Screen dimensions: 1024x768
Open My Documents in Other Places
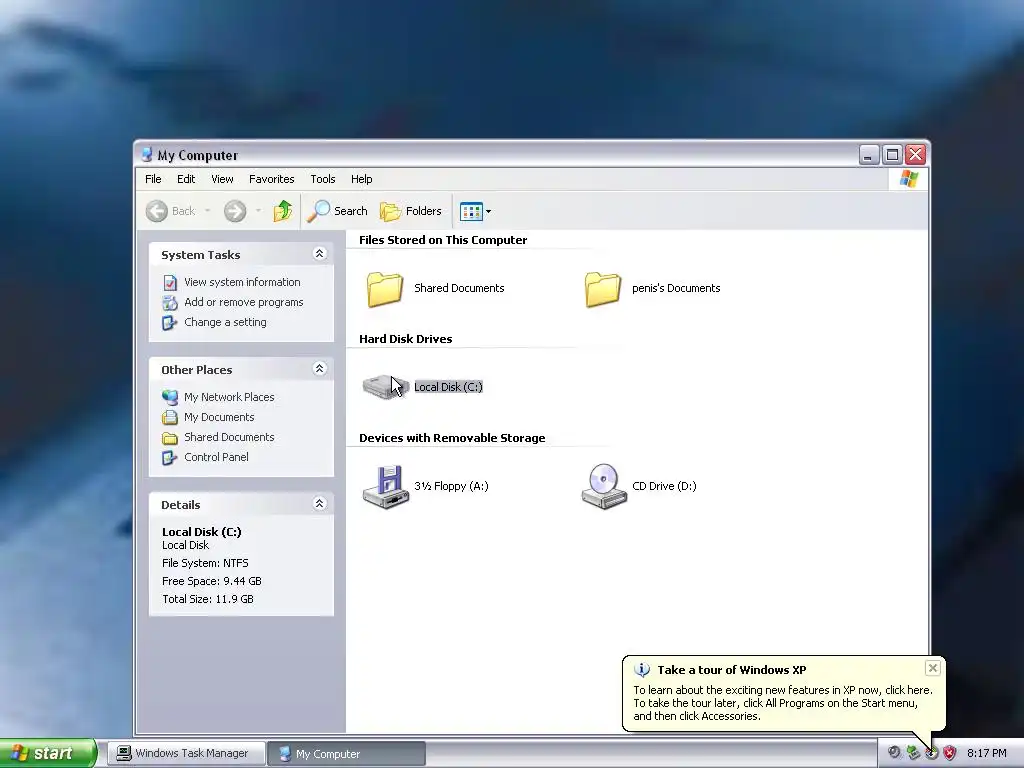click(x=219, y=417)
